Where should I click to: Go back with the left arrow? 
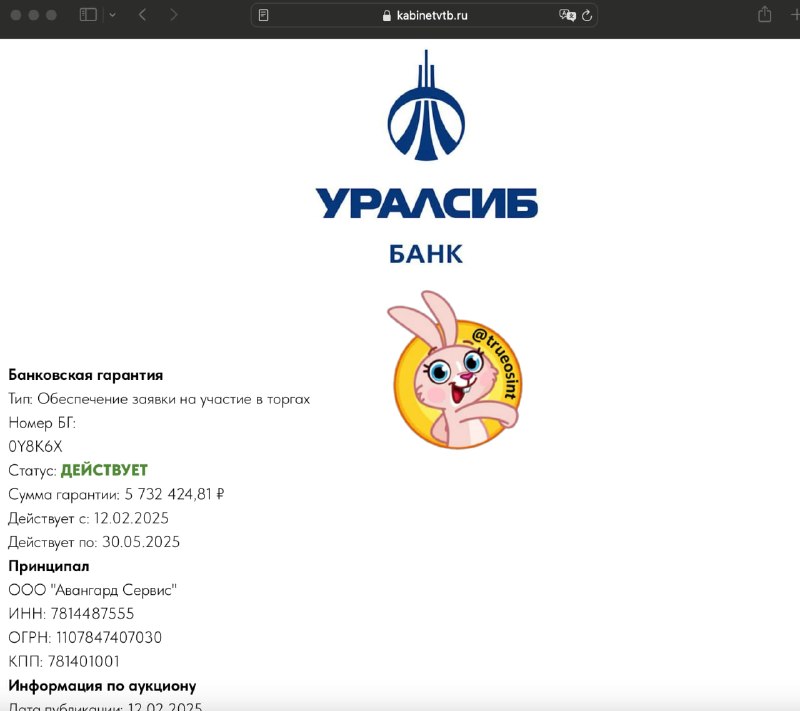coord(142,15)
